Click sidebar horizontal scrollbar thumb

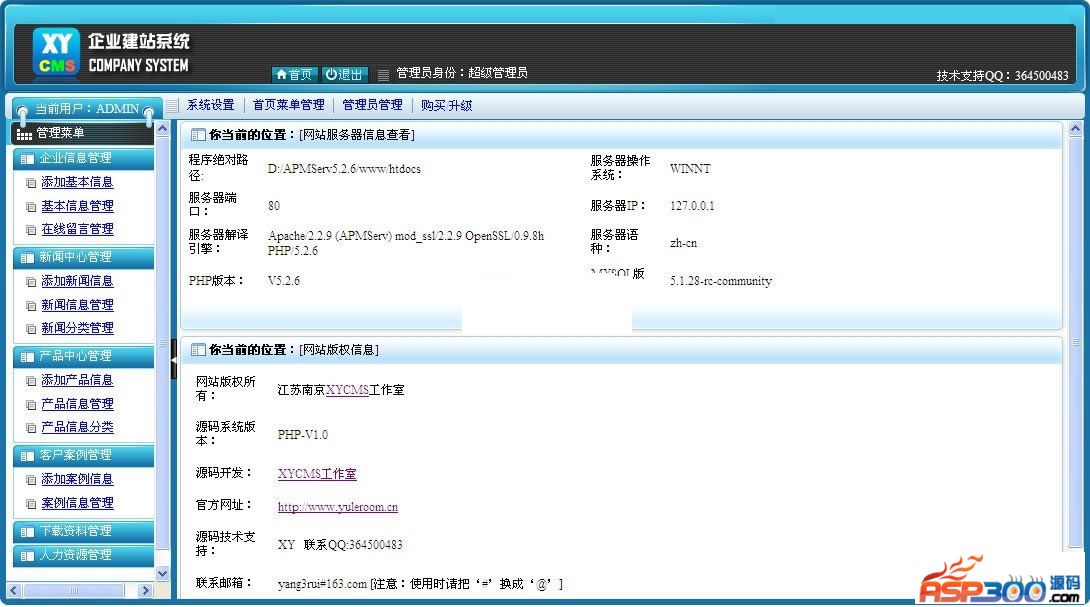[74, 590]
